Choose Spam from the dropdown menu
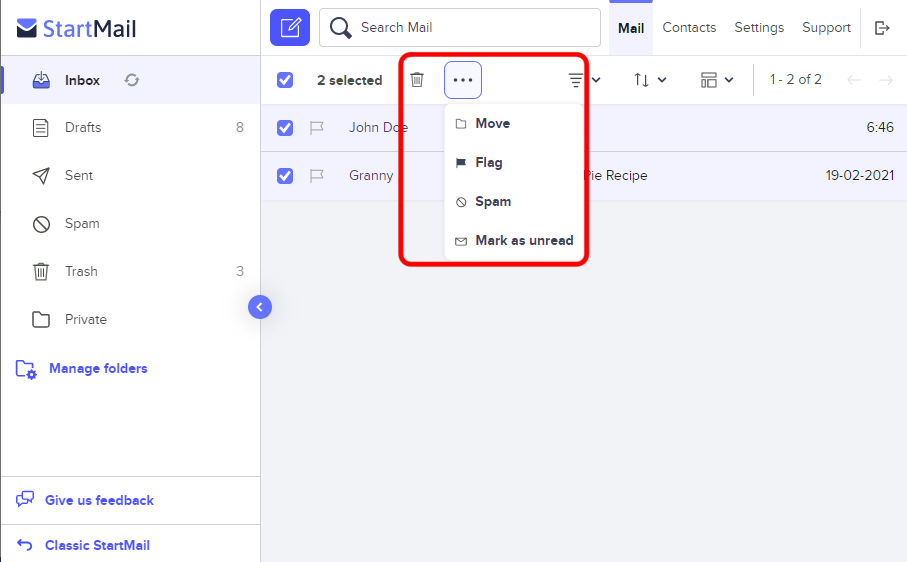 coord(513,202)
